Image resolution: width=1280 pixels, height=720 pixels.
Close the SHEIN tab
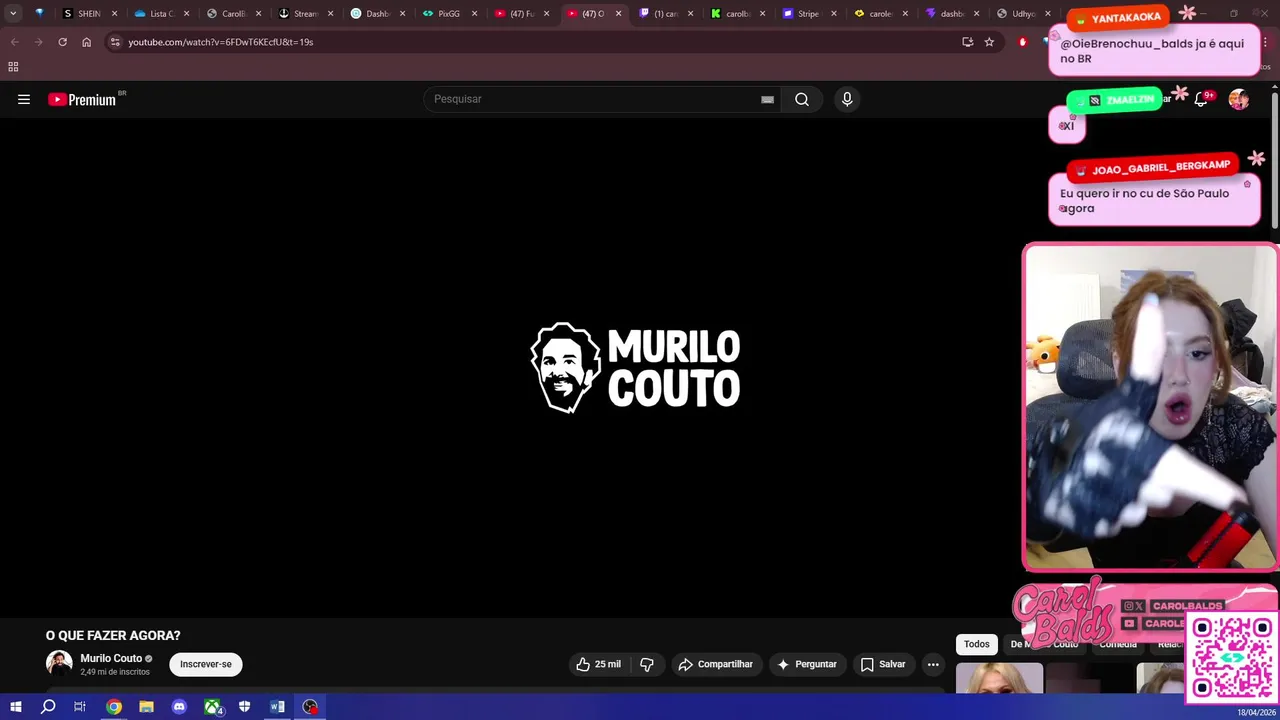(114, 14)
